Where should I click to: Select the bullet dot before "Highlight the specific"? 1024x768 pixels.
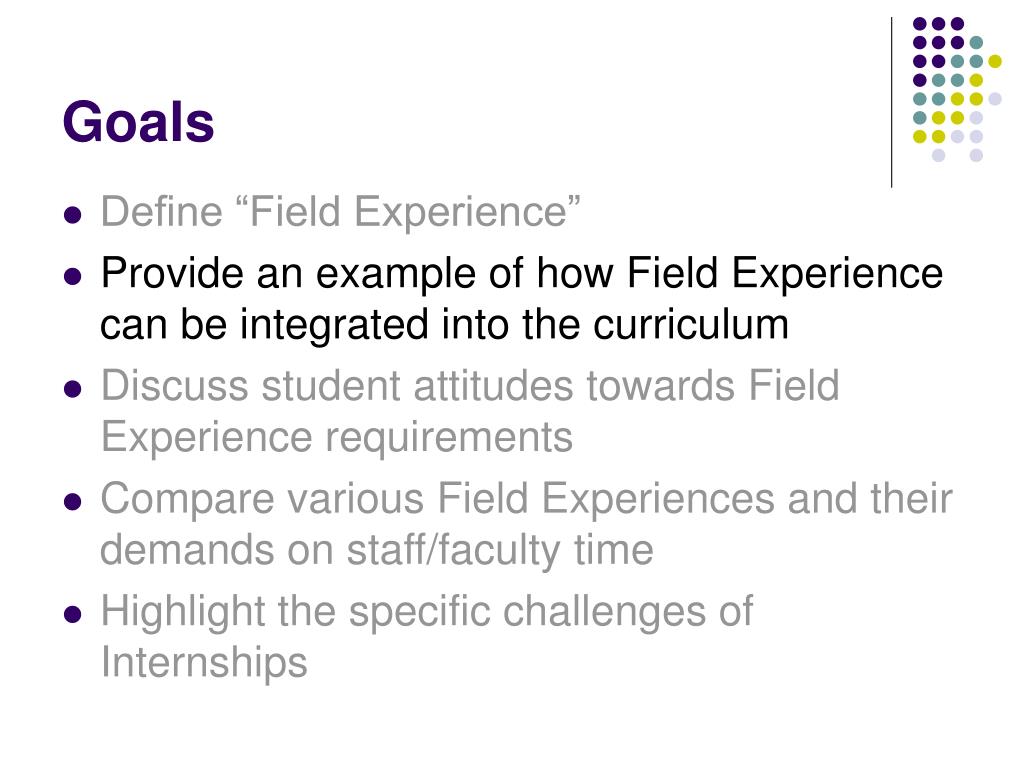[73, 615]
